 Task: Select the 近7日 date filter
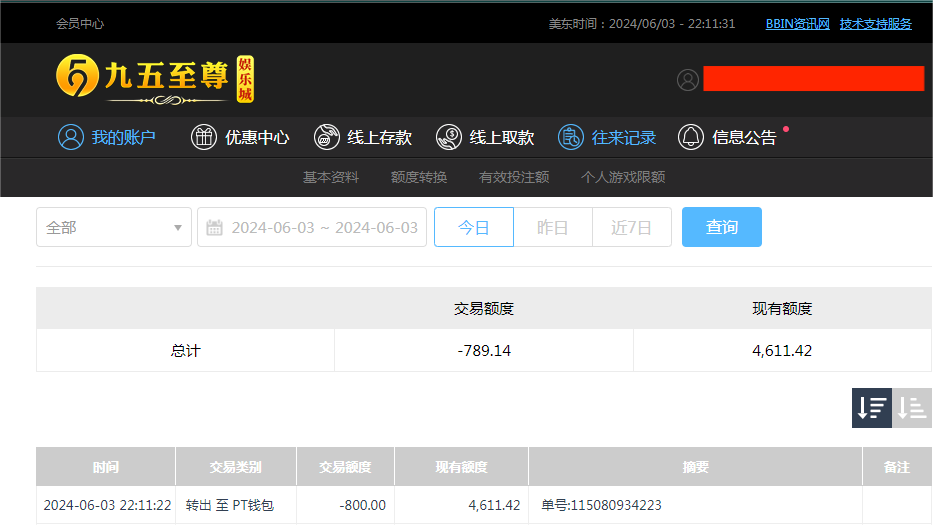point(632,227)
